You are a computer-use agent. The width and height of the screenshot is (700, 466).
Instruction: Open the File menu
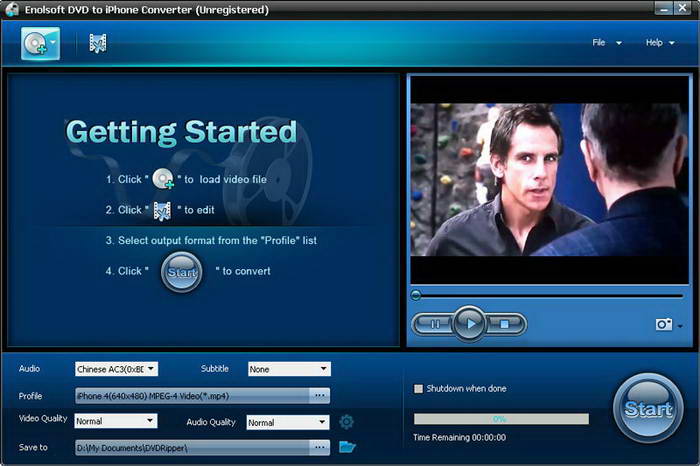tap(606, 43)
